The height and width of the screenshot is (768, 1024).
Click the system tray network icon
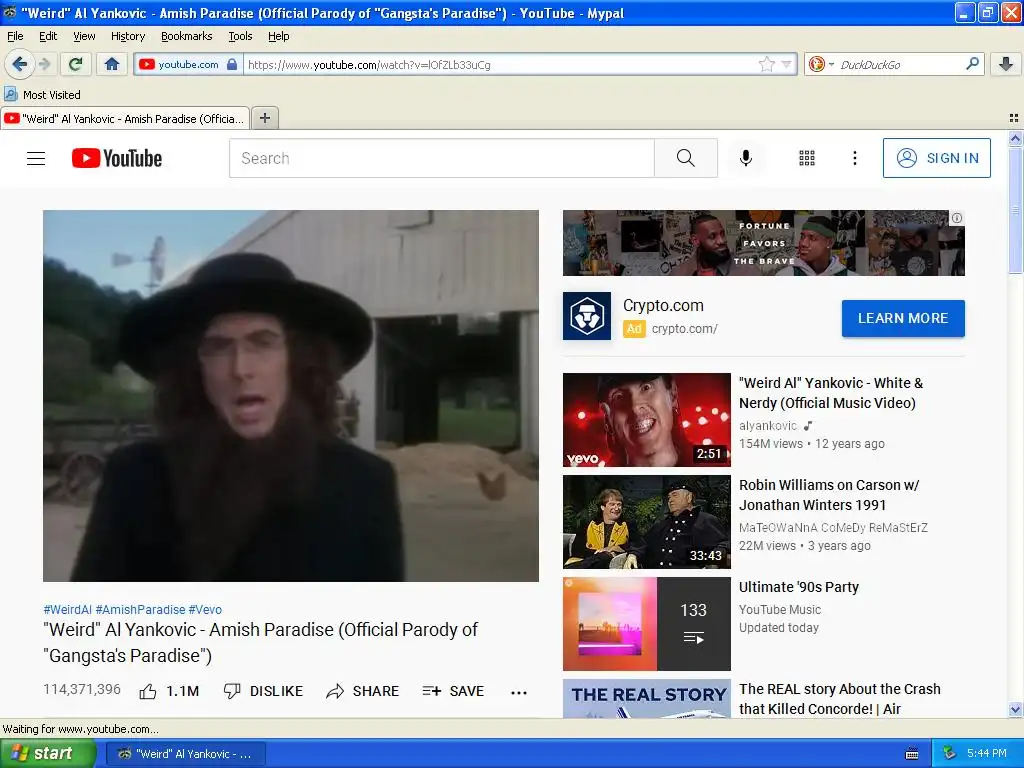click(949, 753)
